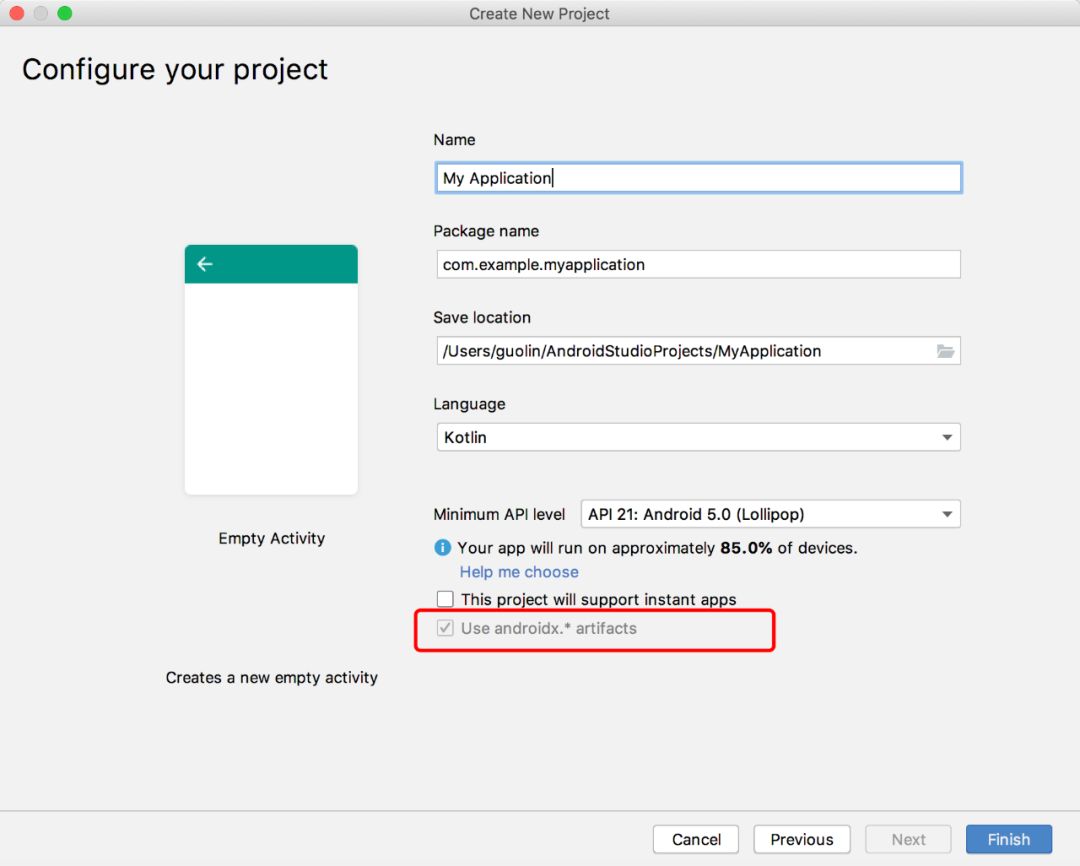
Task: Open the Language dropdown showing Kotlin
Action: (x=698, y=437)
